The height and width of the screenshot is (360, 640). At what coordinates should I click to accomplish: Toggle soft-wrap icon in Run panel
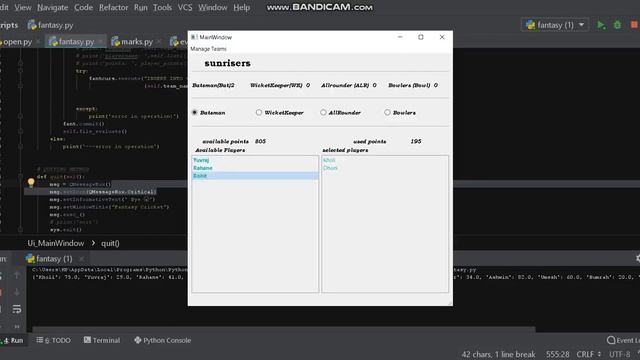coord(17,309)
